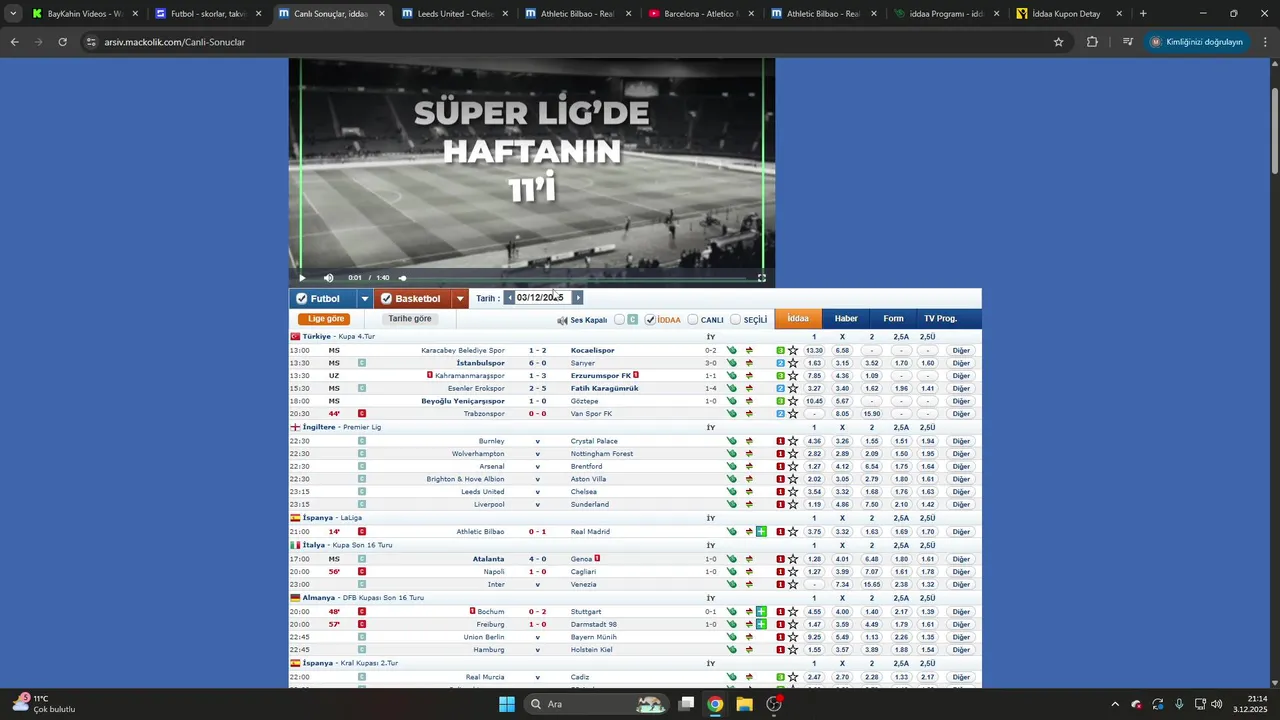Screen dimensions: 1280x720
Task: Open the Windows Start menu
Action: [507, 704]
